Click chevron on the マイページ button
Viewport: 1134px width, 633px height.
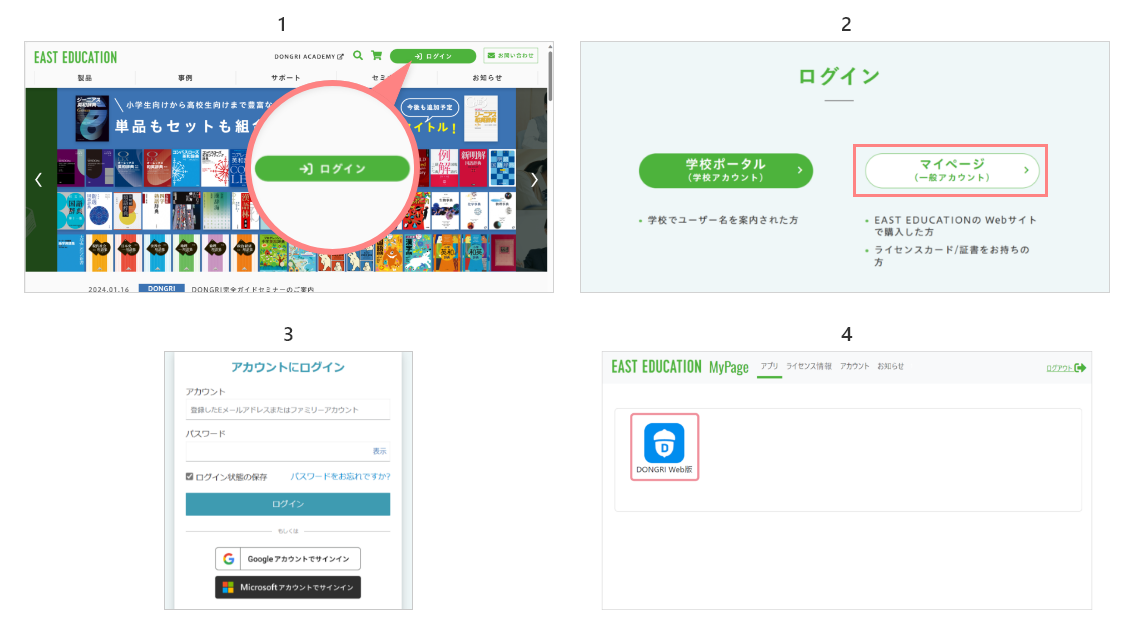tap(1026, 170)
